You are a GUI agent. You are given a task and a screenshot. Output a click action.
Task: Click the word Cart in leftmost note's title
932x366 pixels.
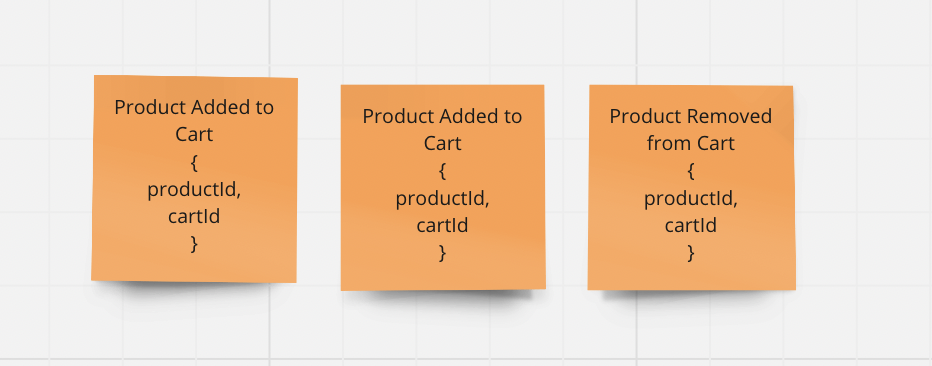click(194, 134)
